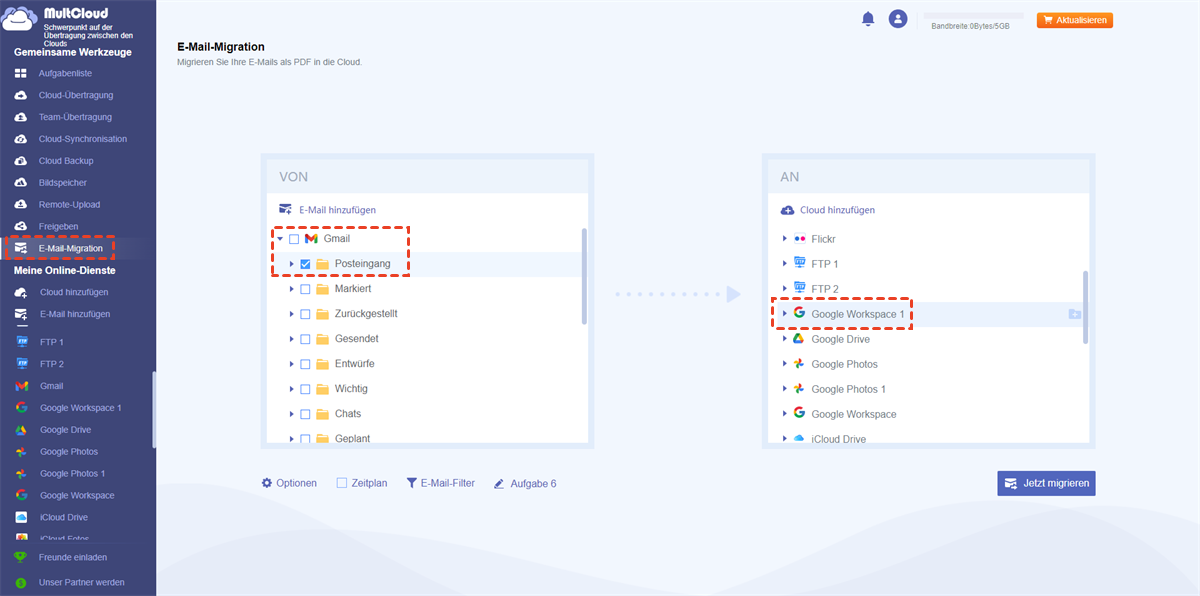Click the Unser Partner werden icon
The image size is (1200, 596).
click(20, 582)
